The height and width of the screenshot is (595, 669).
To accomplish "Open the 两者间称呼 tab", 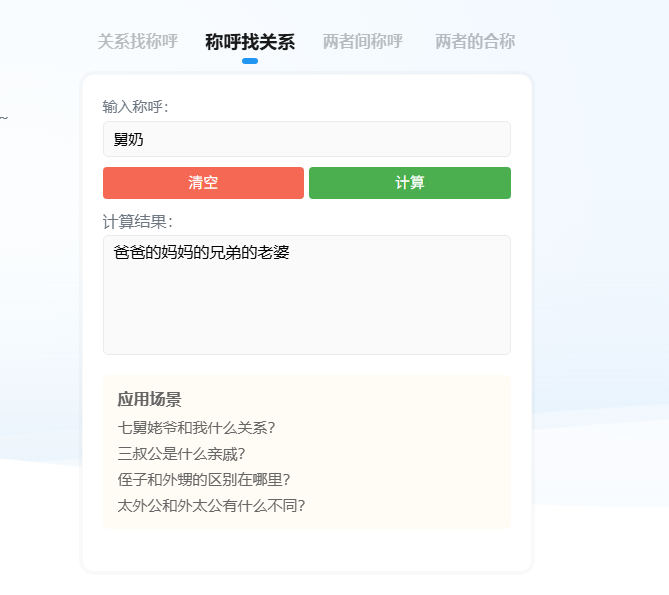I will [x=362, y=42].
